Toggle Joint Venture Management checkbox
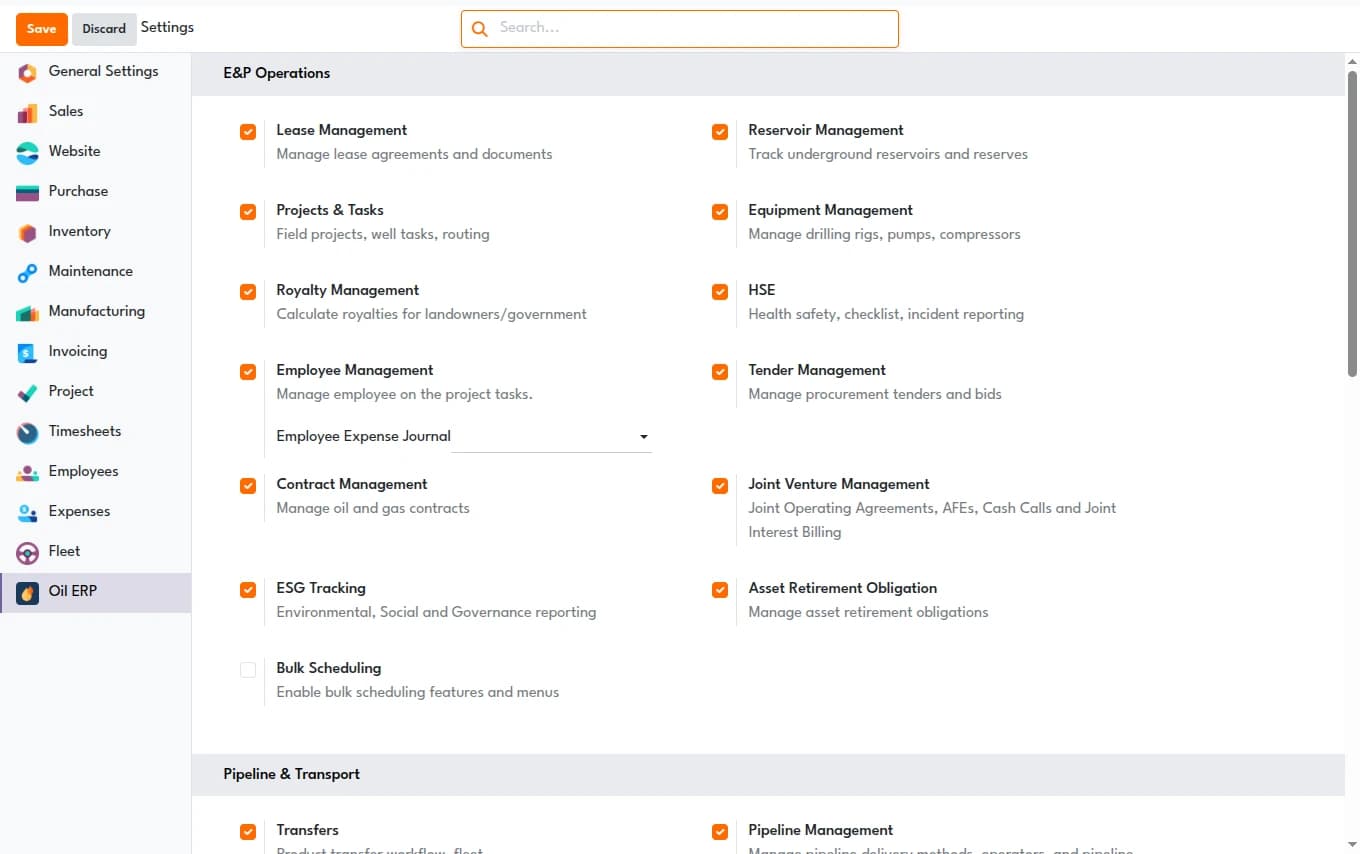Screen dimensions: 1360x854 [720, 486]
